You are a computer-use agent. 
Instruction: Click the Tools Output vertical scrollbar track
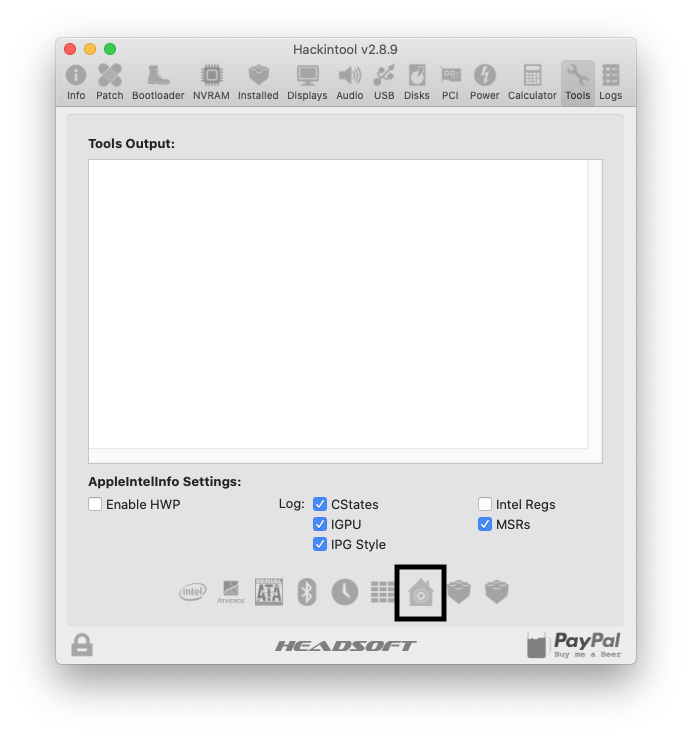pyautogui.click(x=595, y=304)
